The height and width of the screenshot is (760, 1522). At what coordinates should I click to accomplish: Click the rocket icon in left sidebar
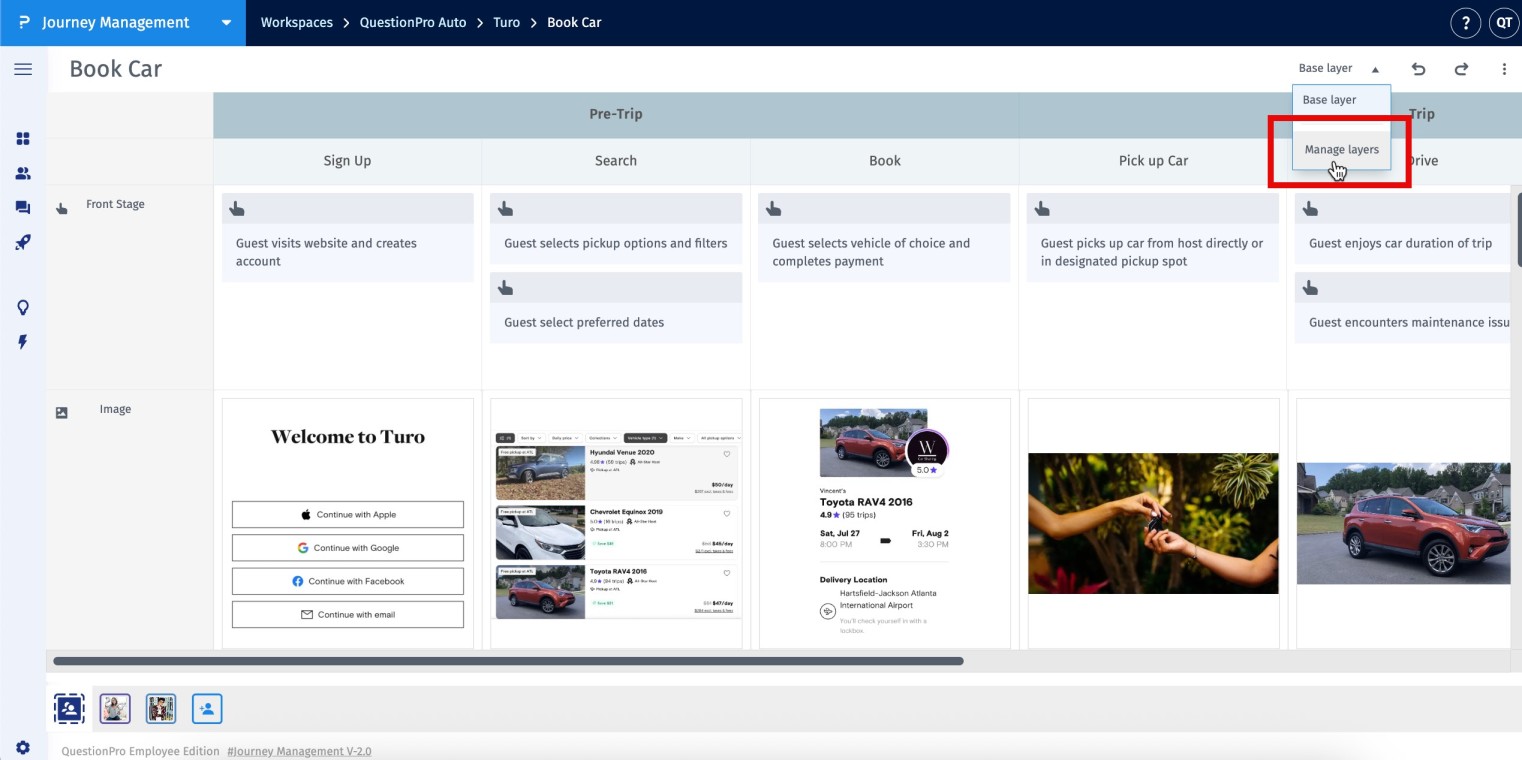23,242
